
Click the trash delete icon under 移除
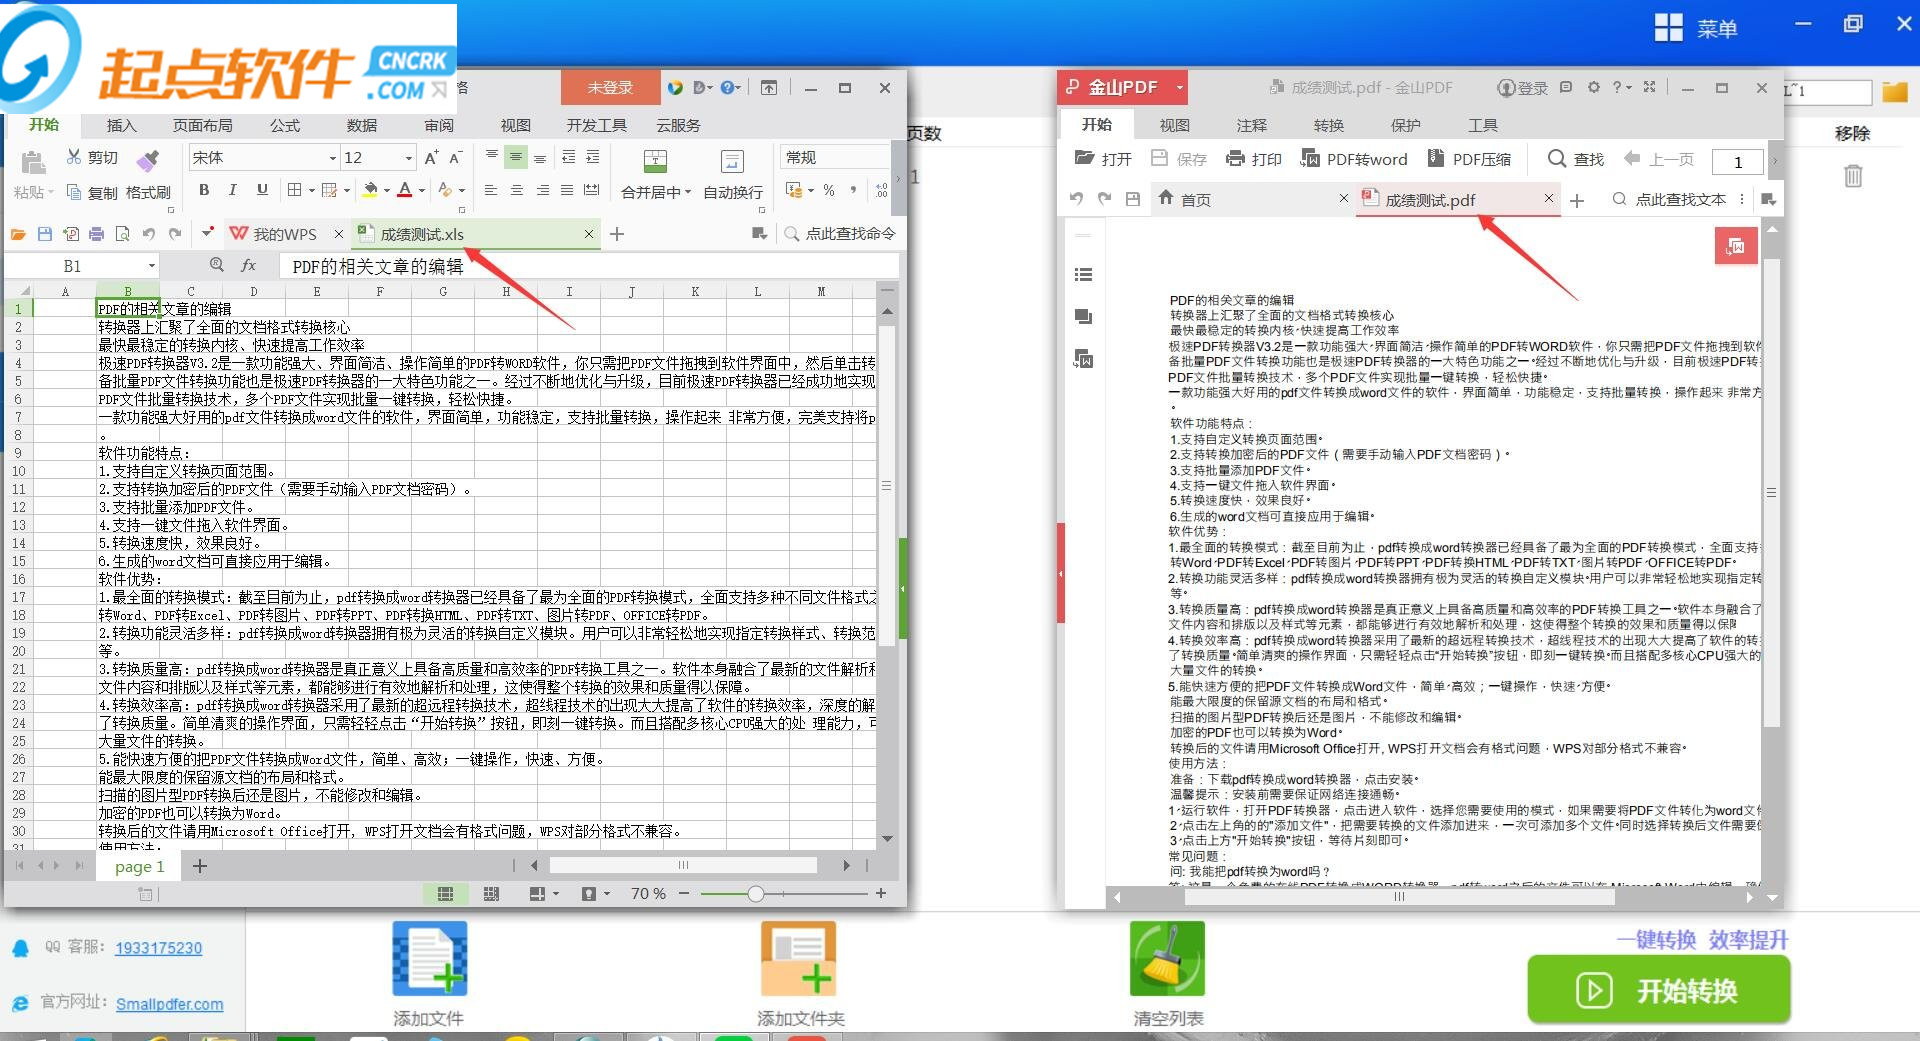1853,176
